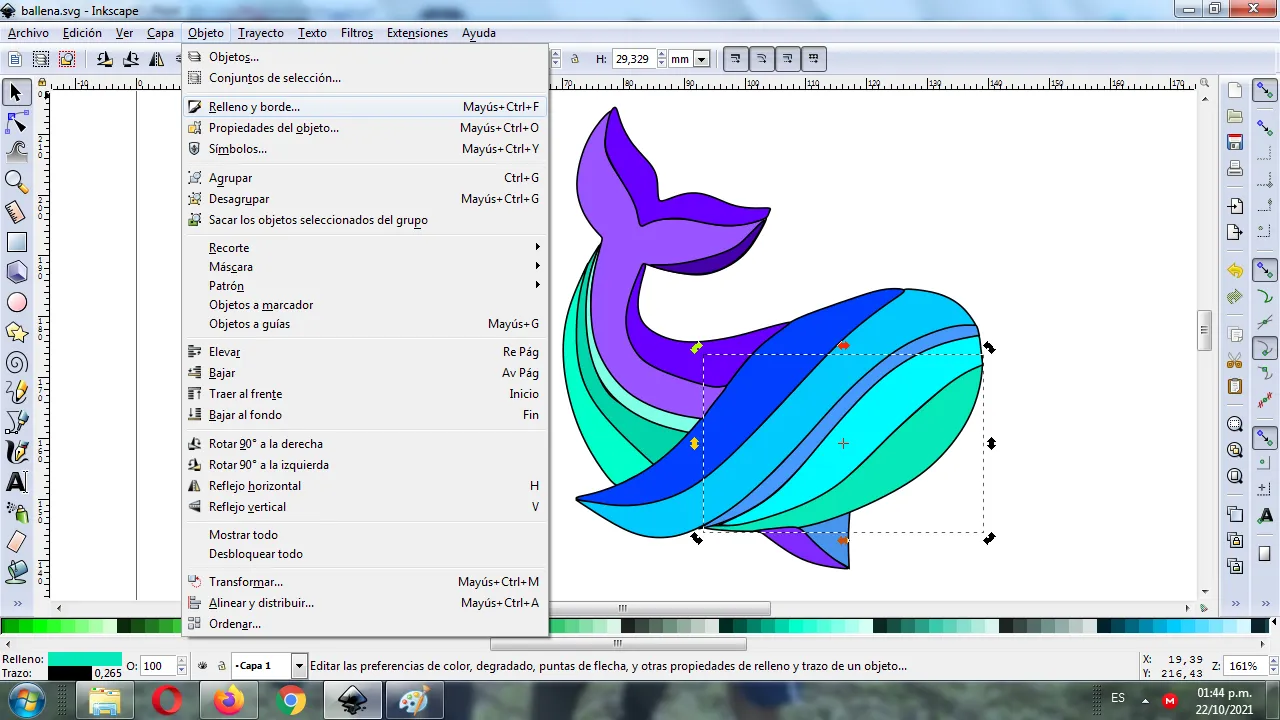1280x720 pixels.
Task: Choose Agrupar from Objeto menu
Action: (365, 178)
